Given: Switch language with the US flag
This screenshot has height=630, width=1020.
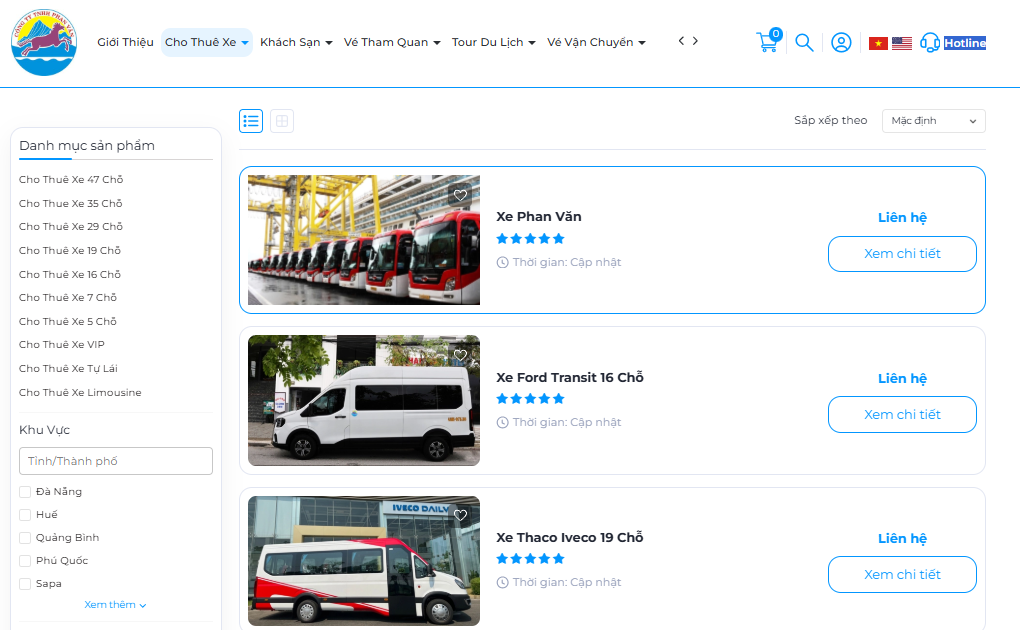Looking at the screenshot, I should coord(902,44).
